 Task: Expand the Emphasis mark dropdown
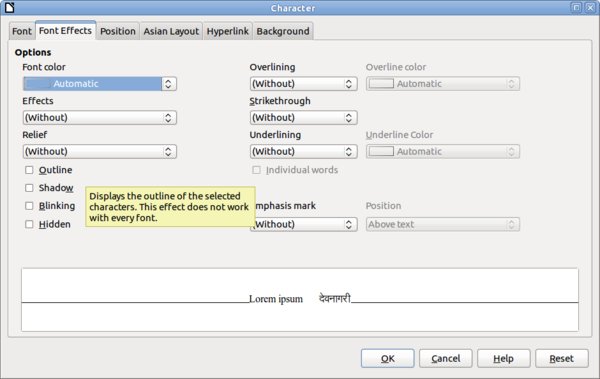(x=304, y=224)
